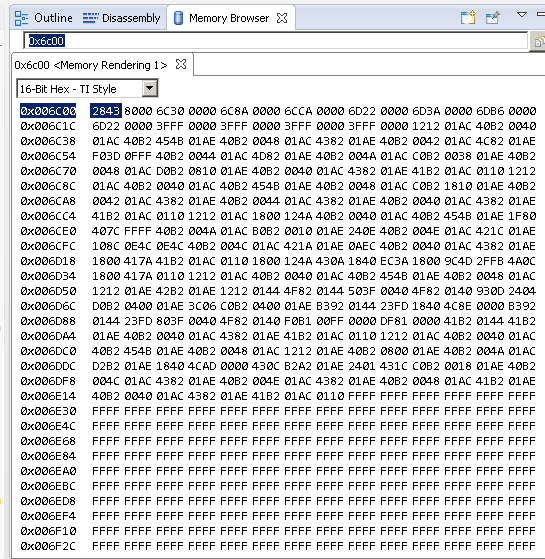545x559 pixels.
Task: Select address row 0x006CC4
Action: pos(48,216)
